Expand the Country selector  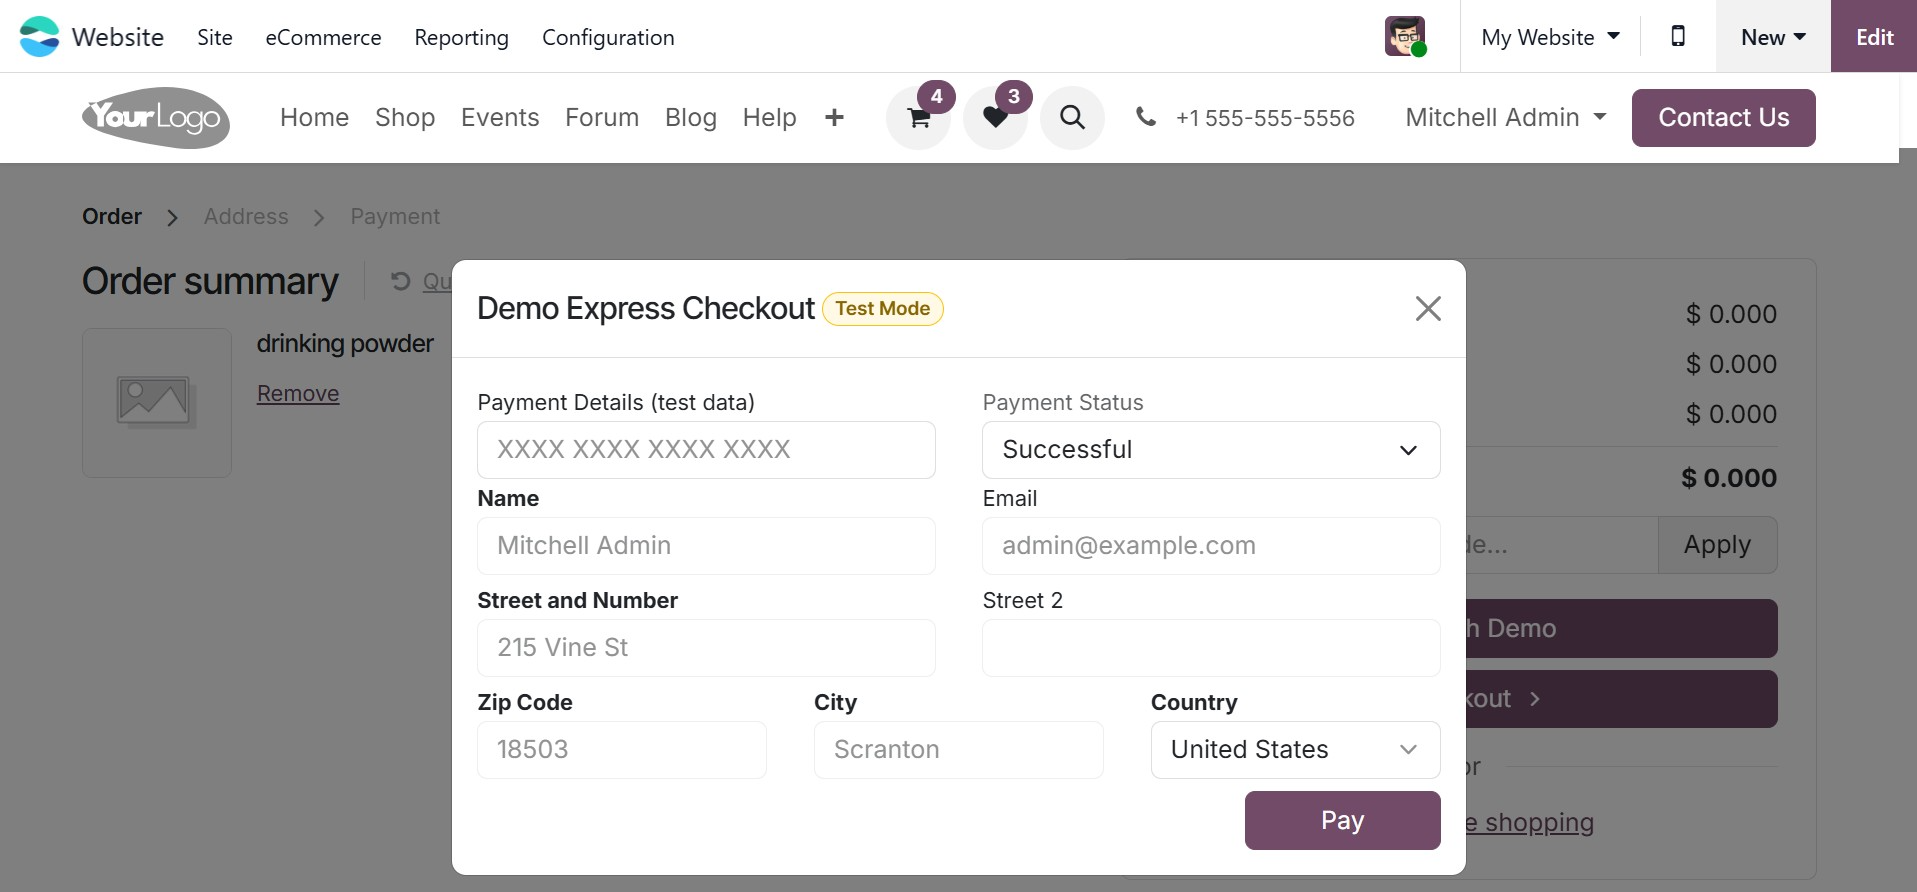1295,750
